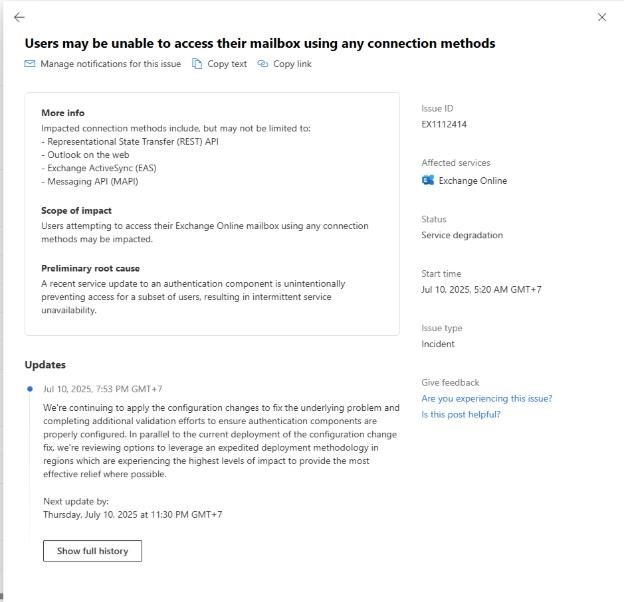Click the mailbox access issue title
Image resolution: width=624 pixels, height=602 pixels.
260,43
